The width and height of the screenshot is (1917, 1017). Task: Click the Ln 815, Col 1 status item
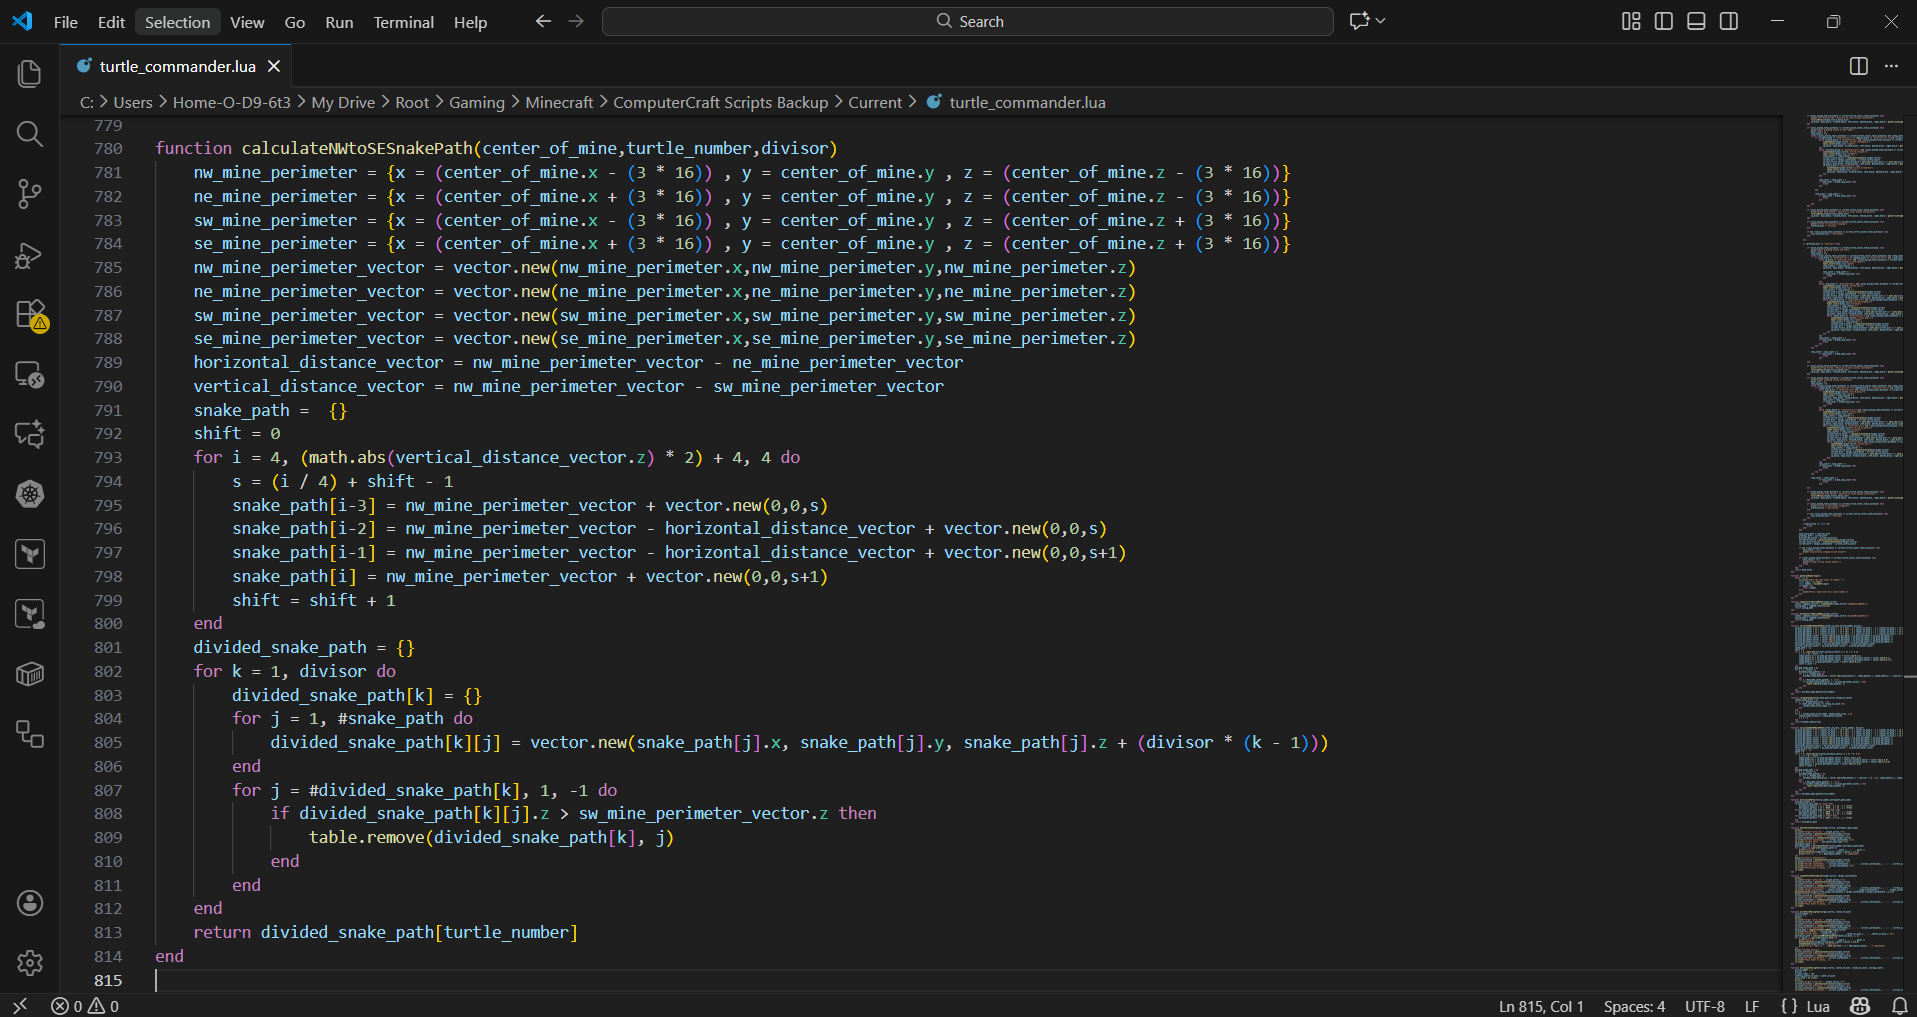tap(1540, 1006)
